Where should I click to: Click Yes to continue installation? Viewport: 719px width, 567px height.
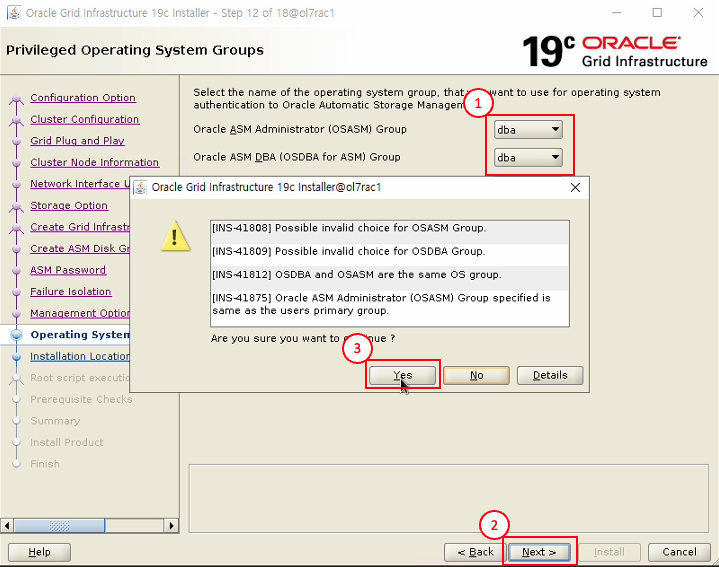click(x=402, y=375)
